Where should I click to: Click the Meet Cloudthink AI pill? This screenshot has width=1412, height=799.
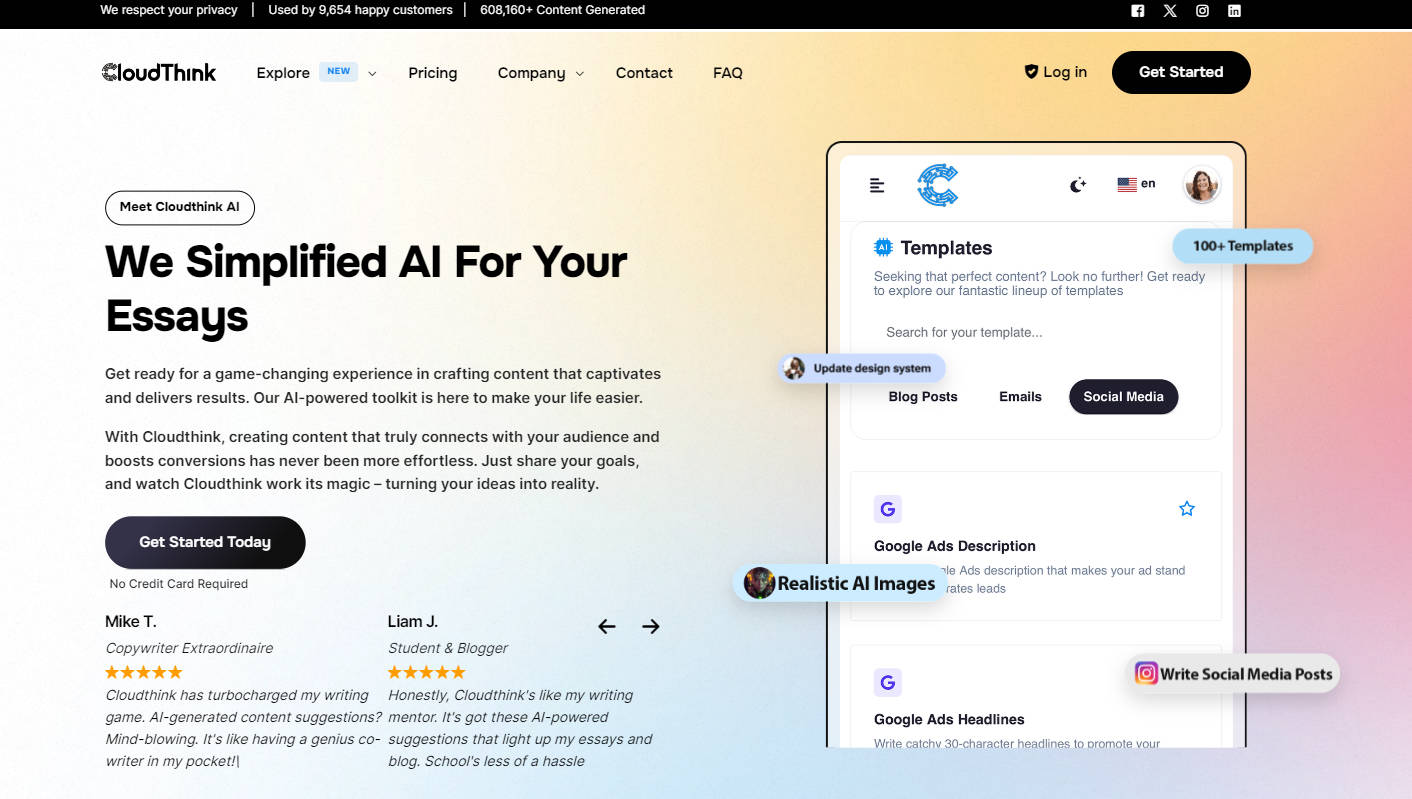(180, 207)
